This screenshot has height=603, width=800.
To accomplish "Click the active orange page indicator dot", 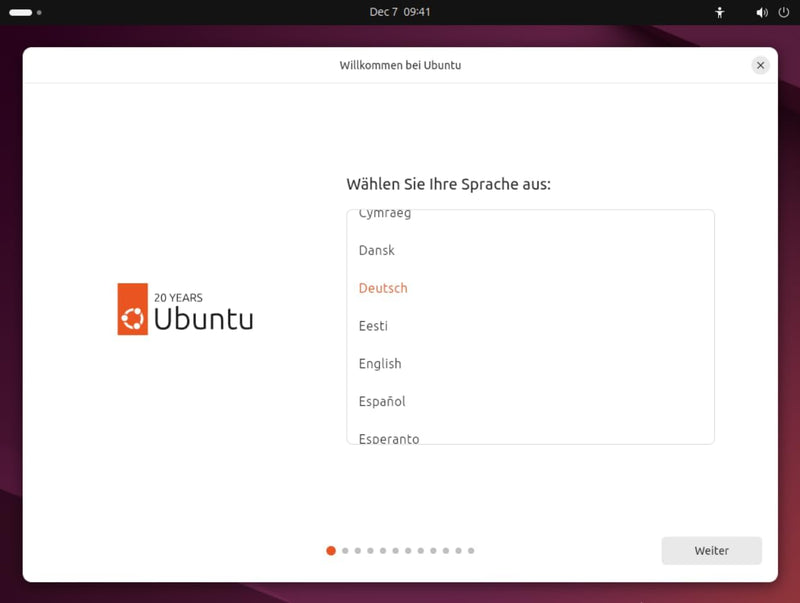I will point(331,550).
